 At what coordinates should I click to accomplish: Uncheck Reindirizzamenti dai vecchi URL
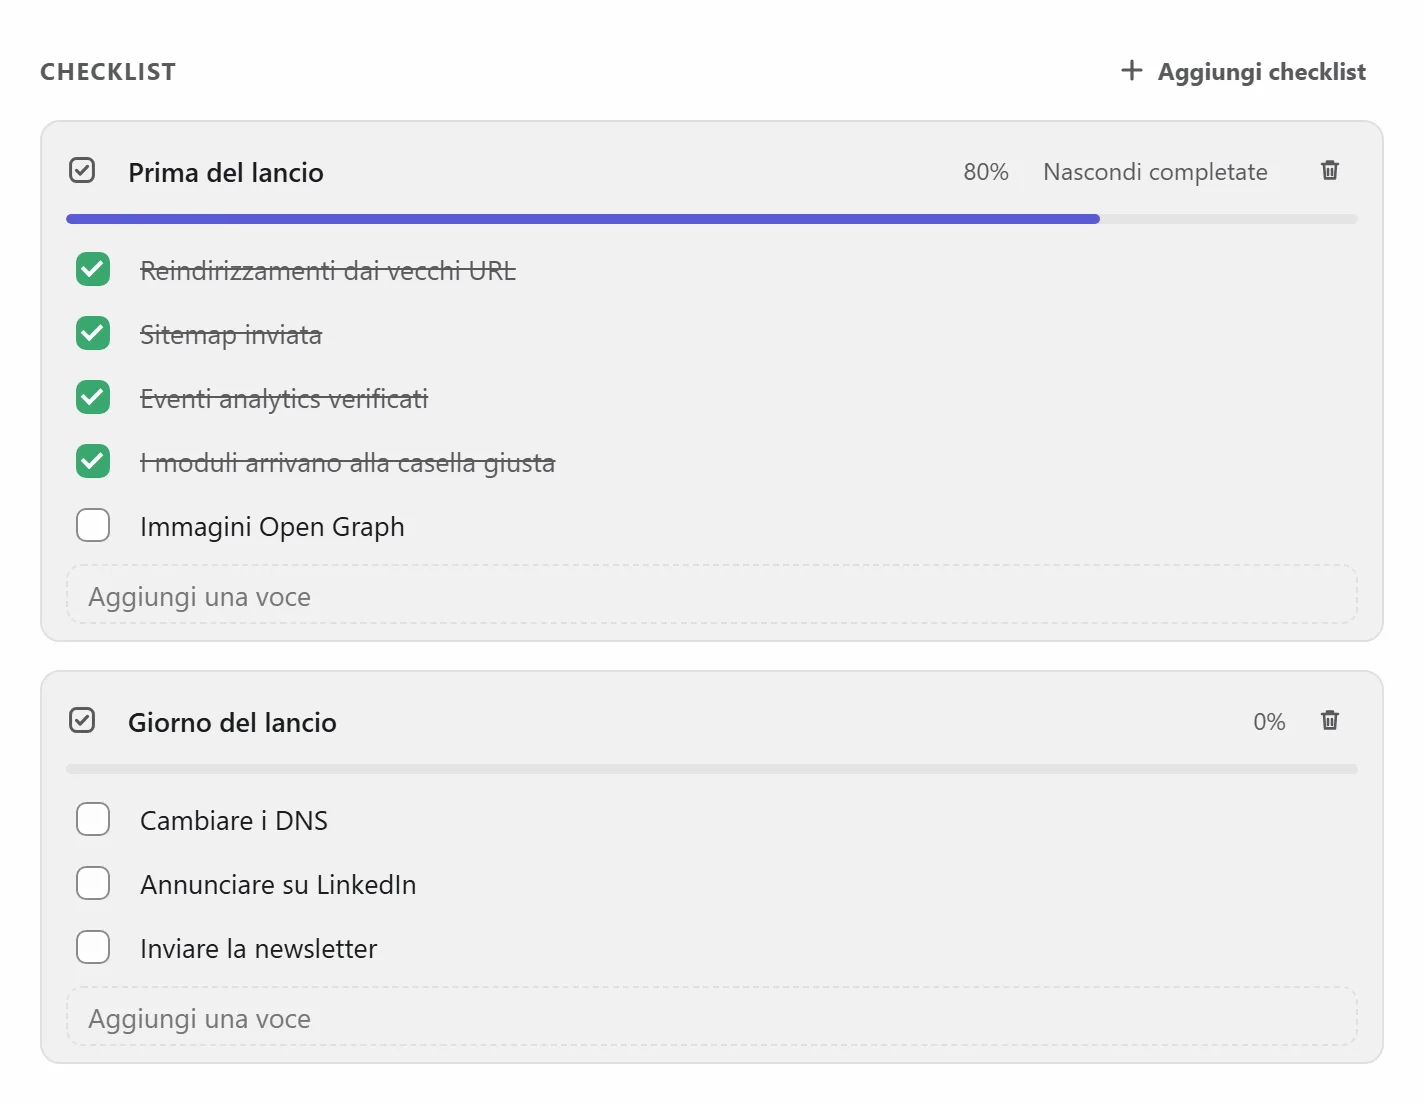[x=93, y=269]
